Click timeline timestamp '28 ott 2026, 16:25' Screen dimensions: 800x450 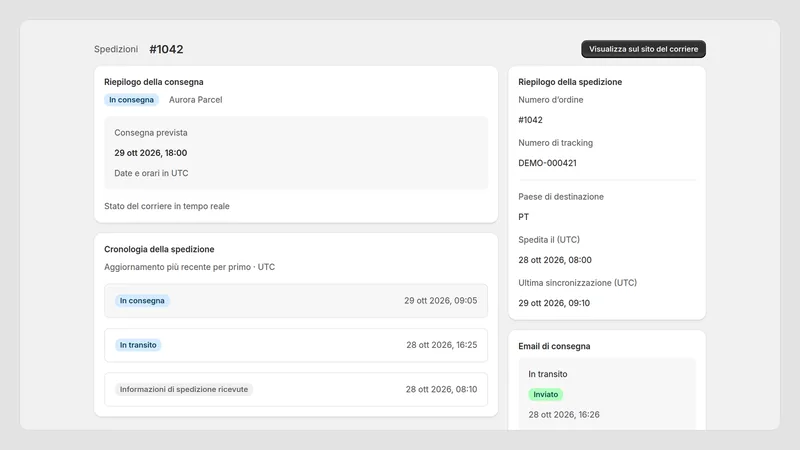click(x=442, y=345)
